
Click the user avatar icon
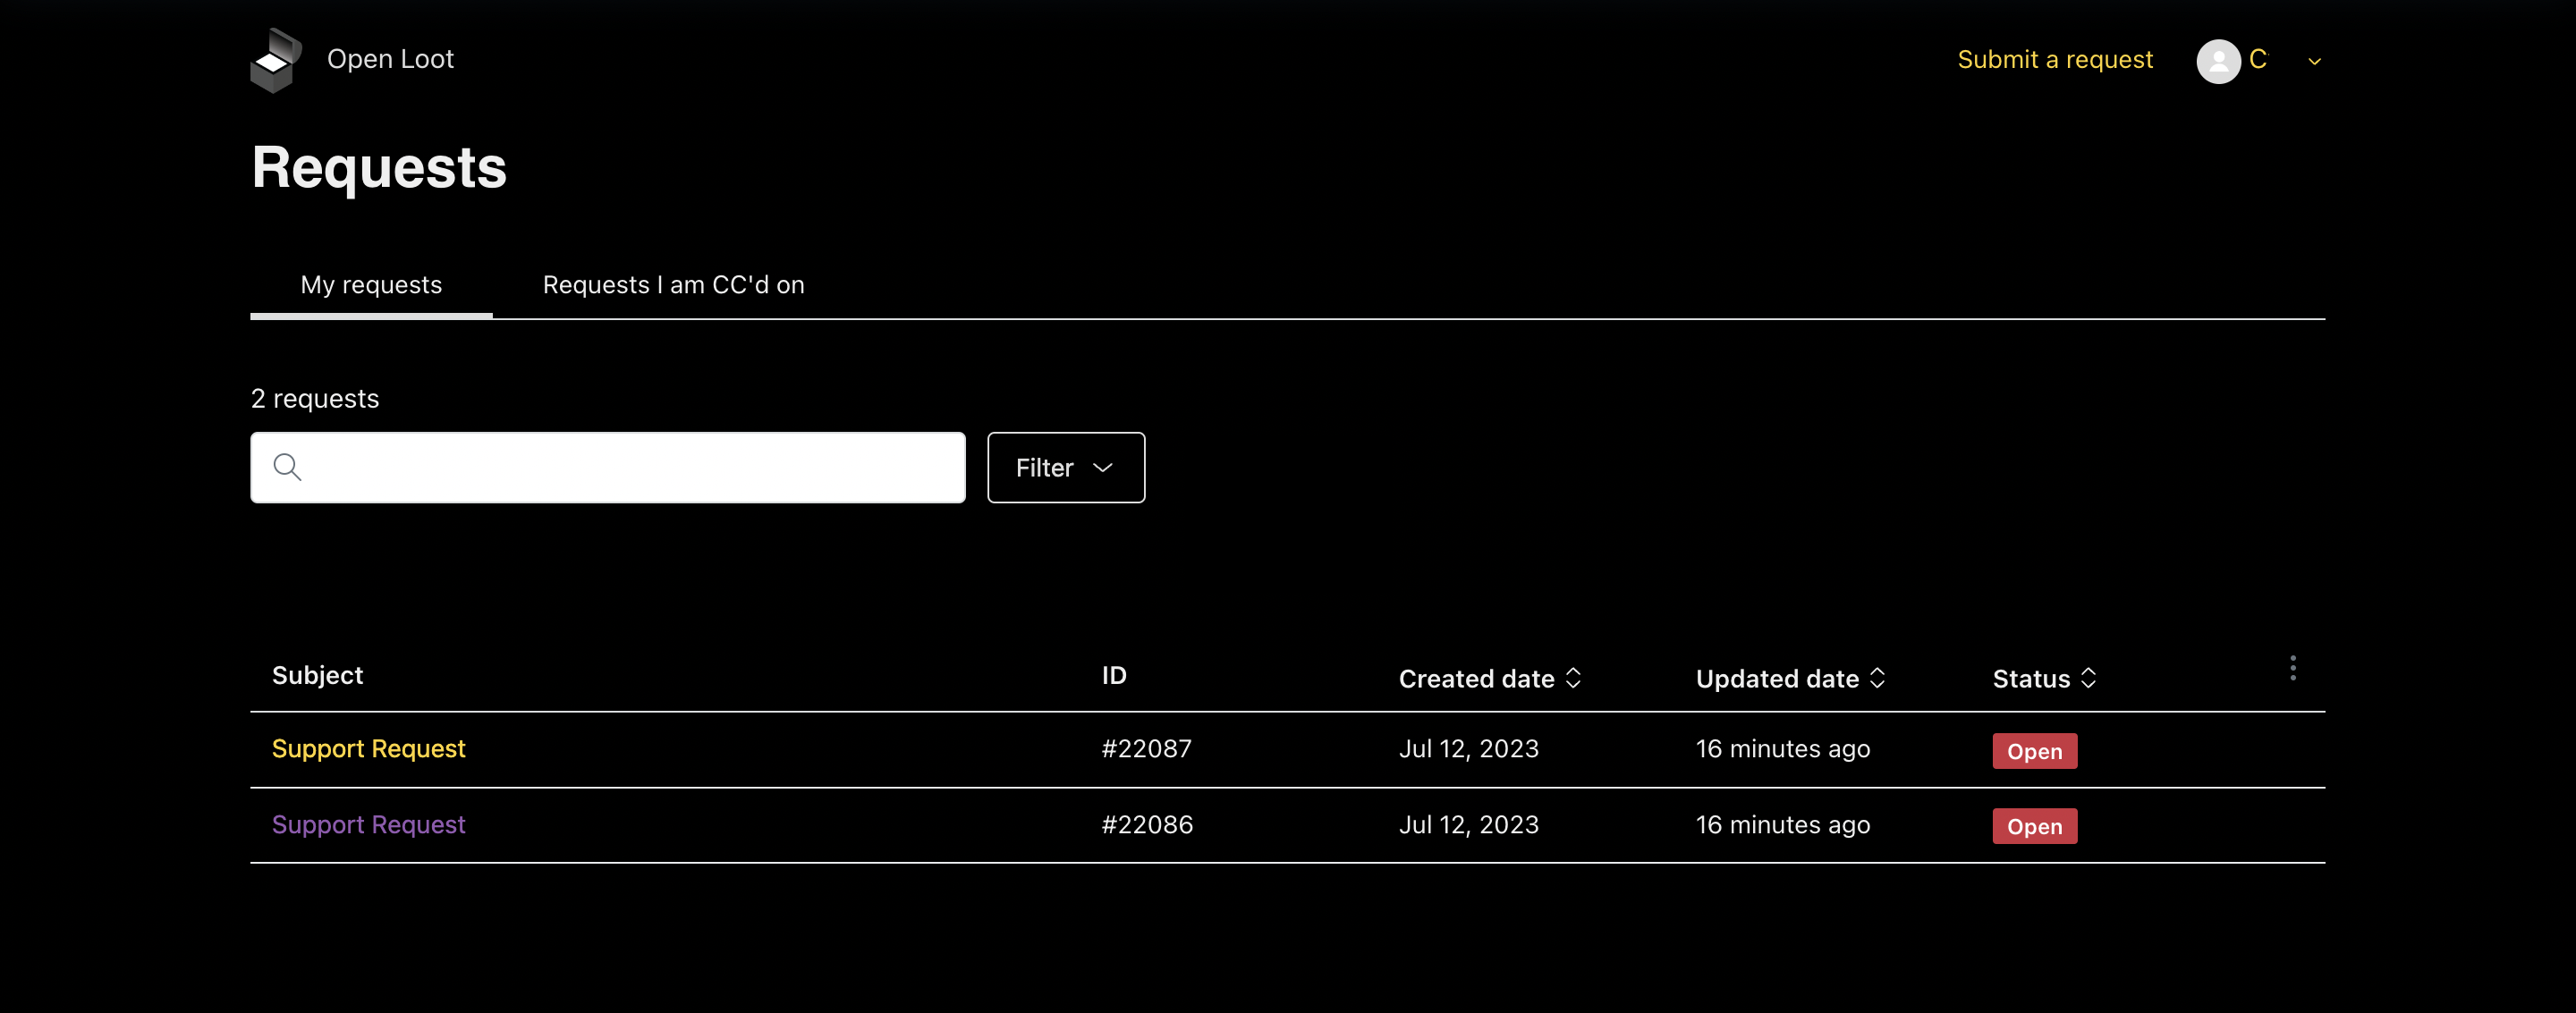point(2218,61)
